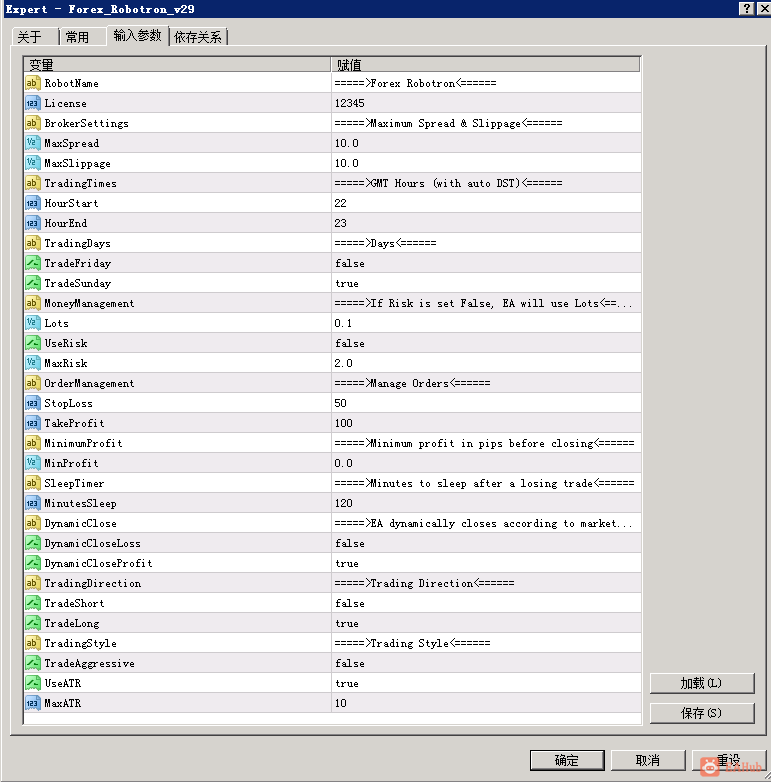Click the string icon beside RobotName
Screen dimensions: 771x782
[x=32, y=83]
